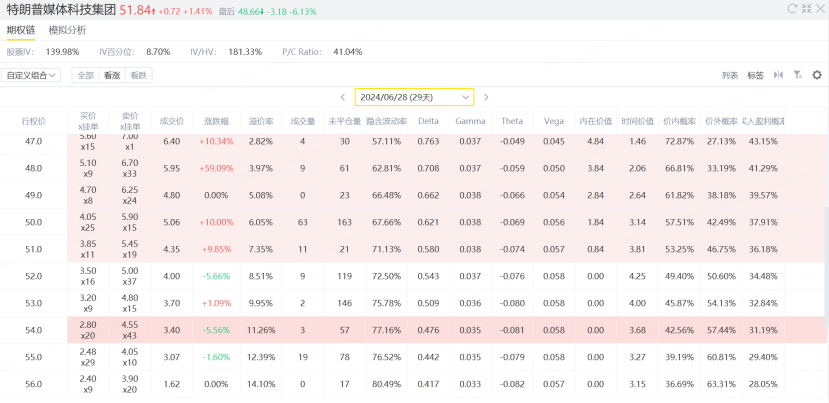Click the Vega column header

click(554, 121)
